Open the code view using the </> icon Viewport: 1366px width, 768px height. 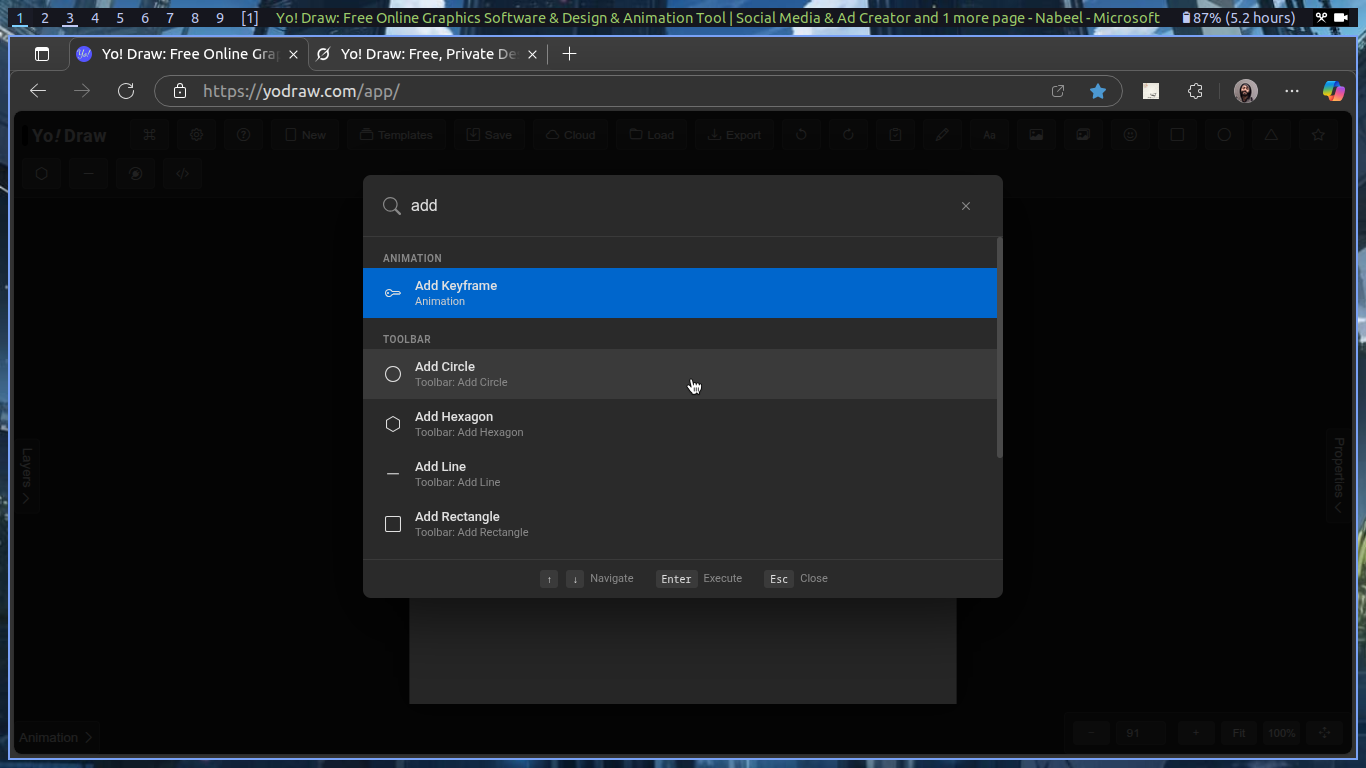(183, 173)
